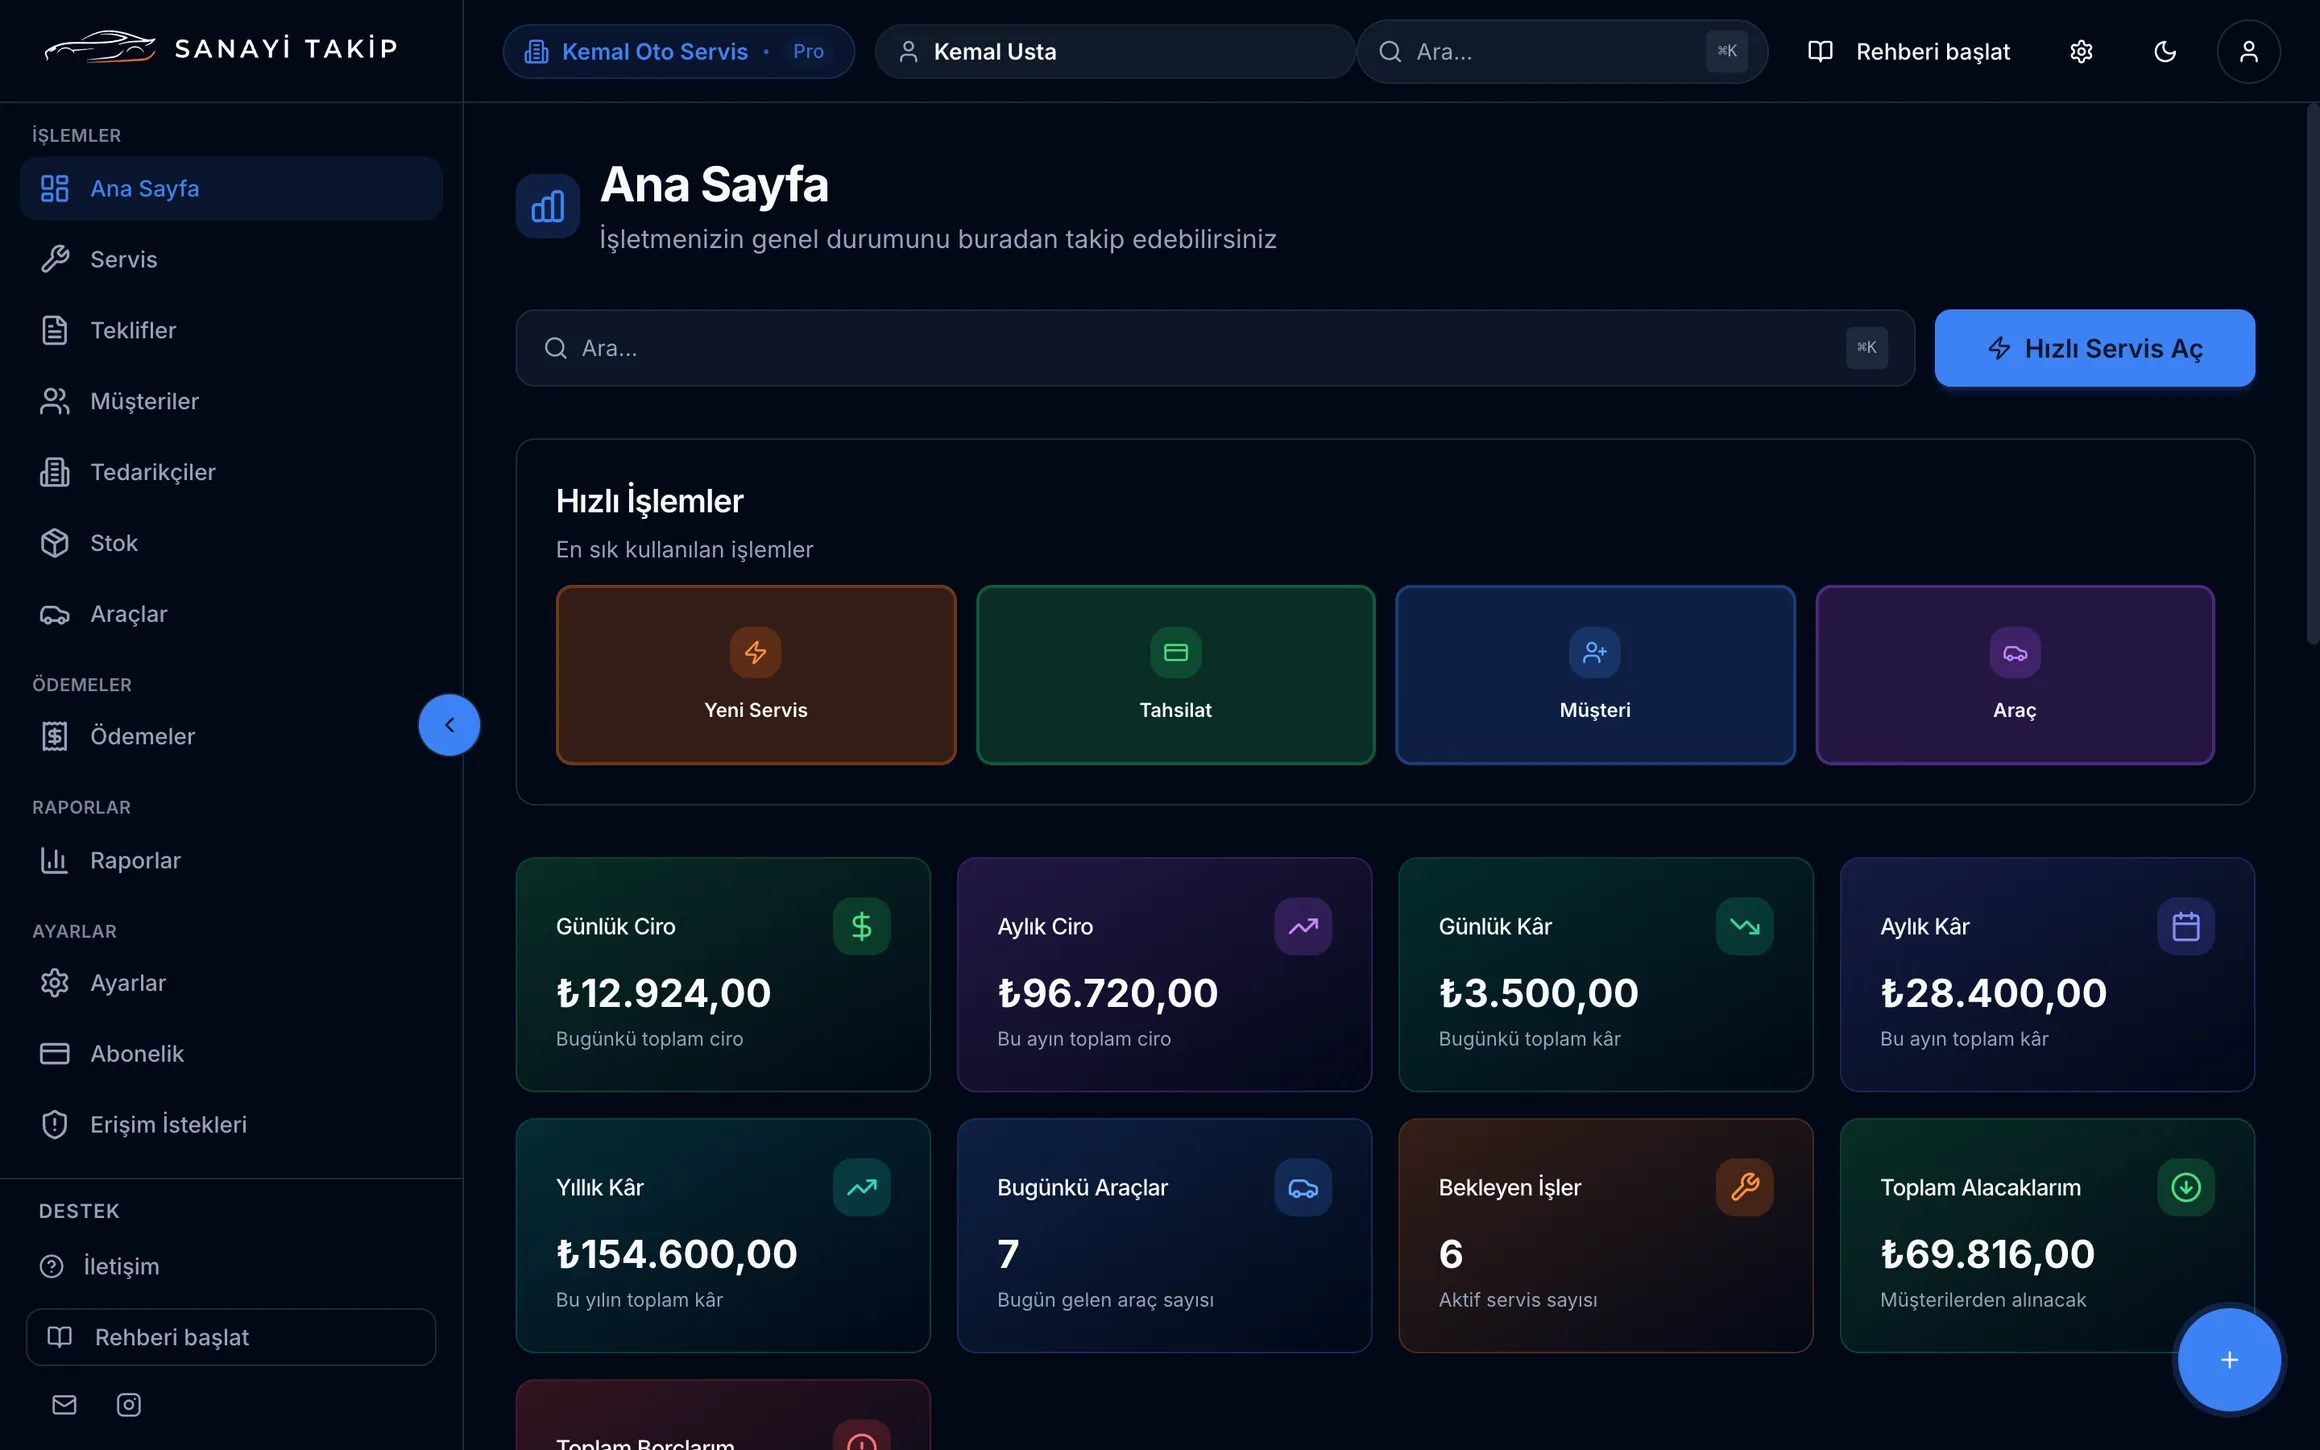Click trend-up icon on Aylık Ciro card
2320x1450 pixels.
(1302, 926)
